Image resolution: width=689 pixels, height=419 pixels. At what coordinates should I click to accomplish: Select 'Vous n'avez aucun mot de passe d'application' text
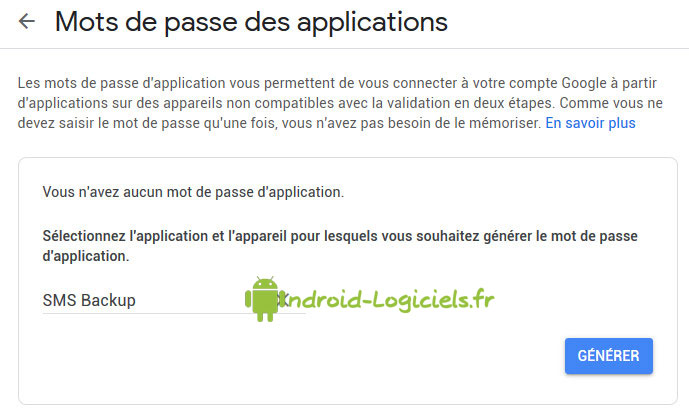(193, 190)
